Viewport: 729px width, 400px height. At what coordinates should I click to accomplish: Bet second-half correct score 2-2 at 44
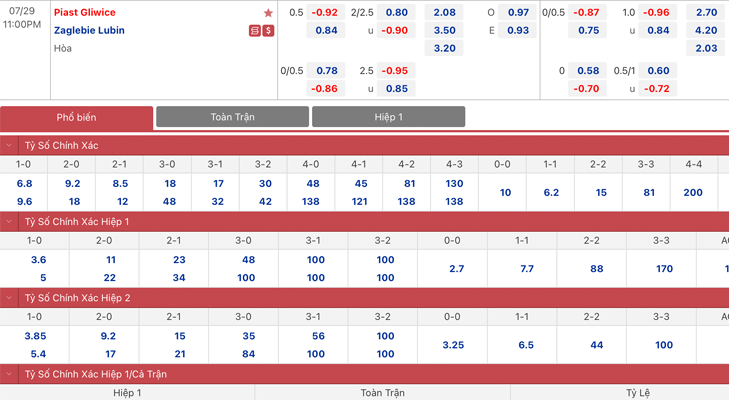tap(596, 345)
